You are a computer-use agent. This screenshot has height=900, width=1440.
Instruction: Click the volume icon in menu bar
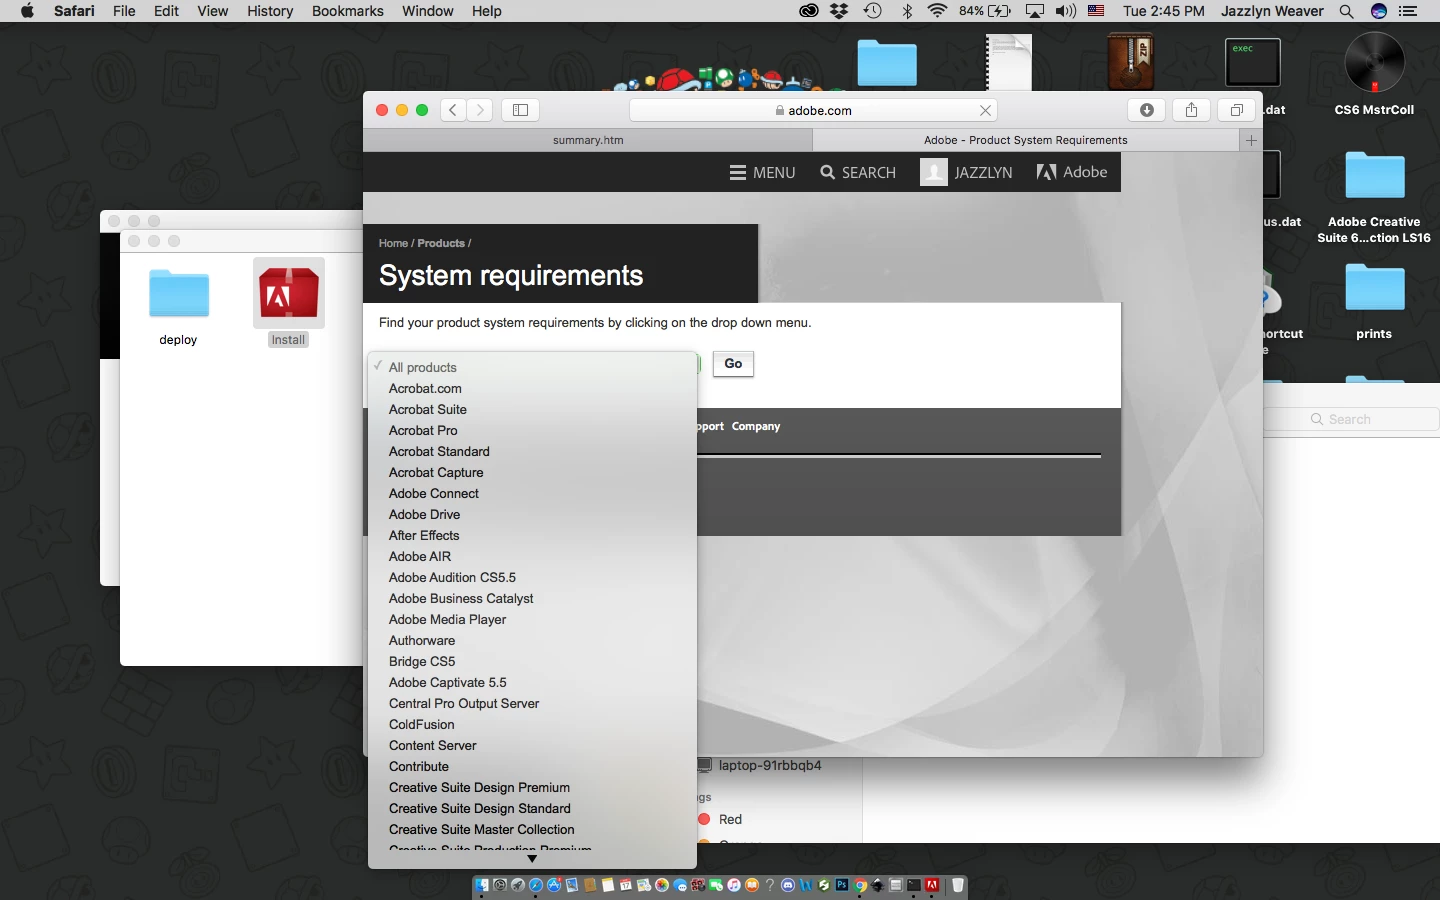click(1065, 11)
